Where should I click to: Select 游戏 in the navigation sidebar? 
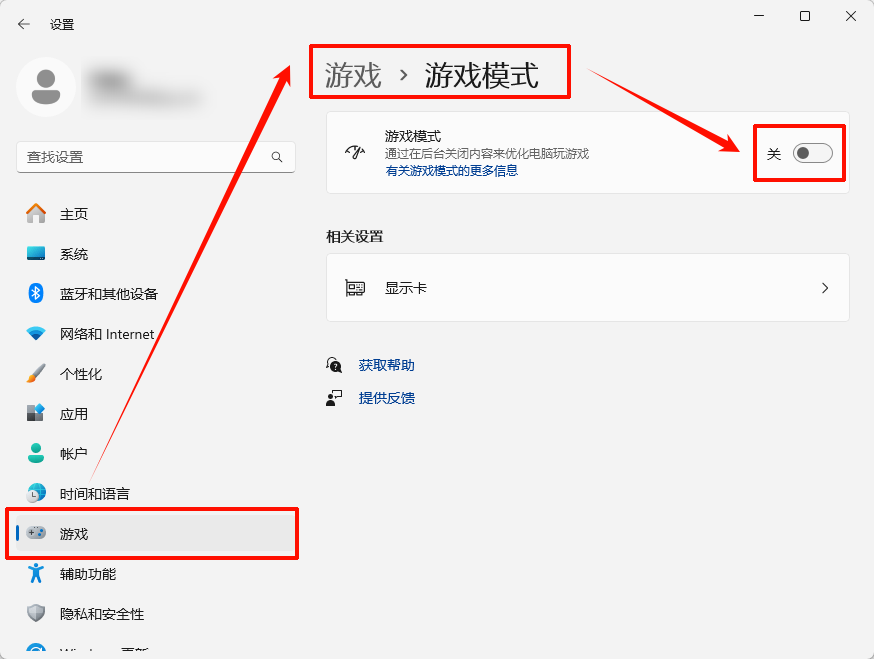click(73, 533)
